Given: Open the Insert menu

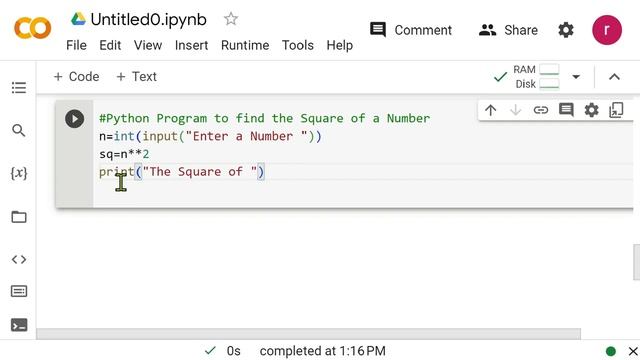Looking at the screenshot, I should (191, 45).
